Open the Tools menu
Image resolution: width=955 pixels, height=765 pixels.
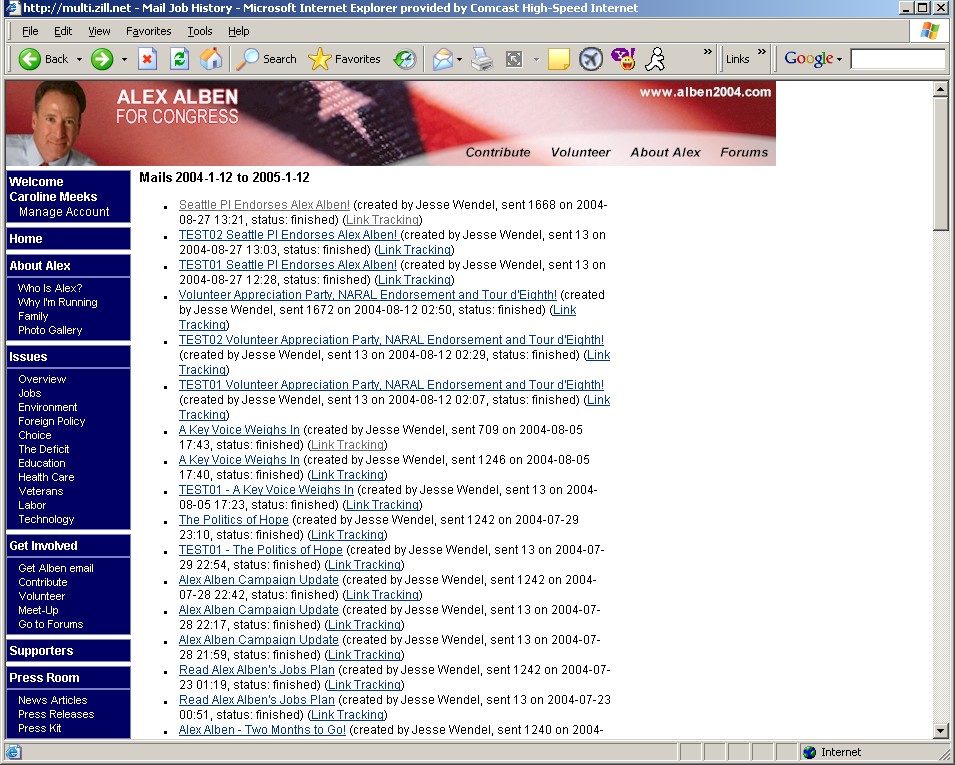[x=200, y=31]
